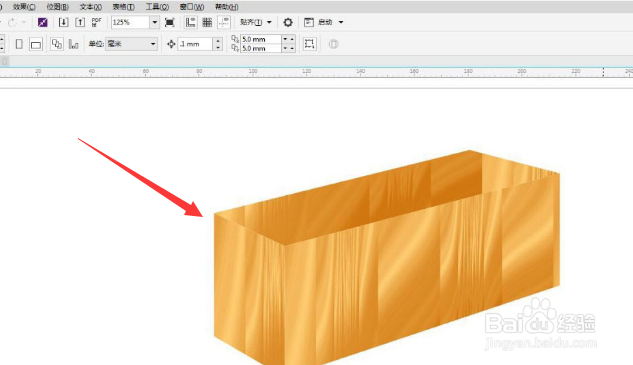
Task: Toggle the show guidelines icon
Action: coord(224,22)
